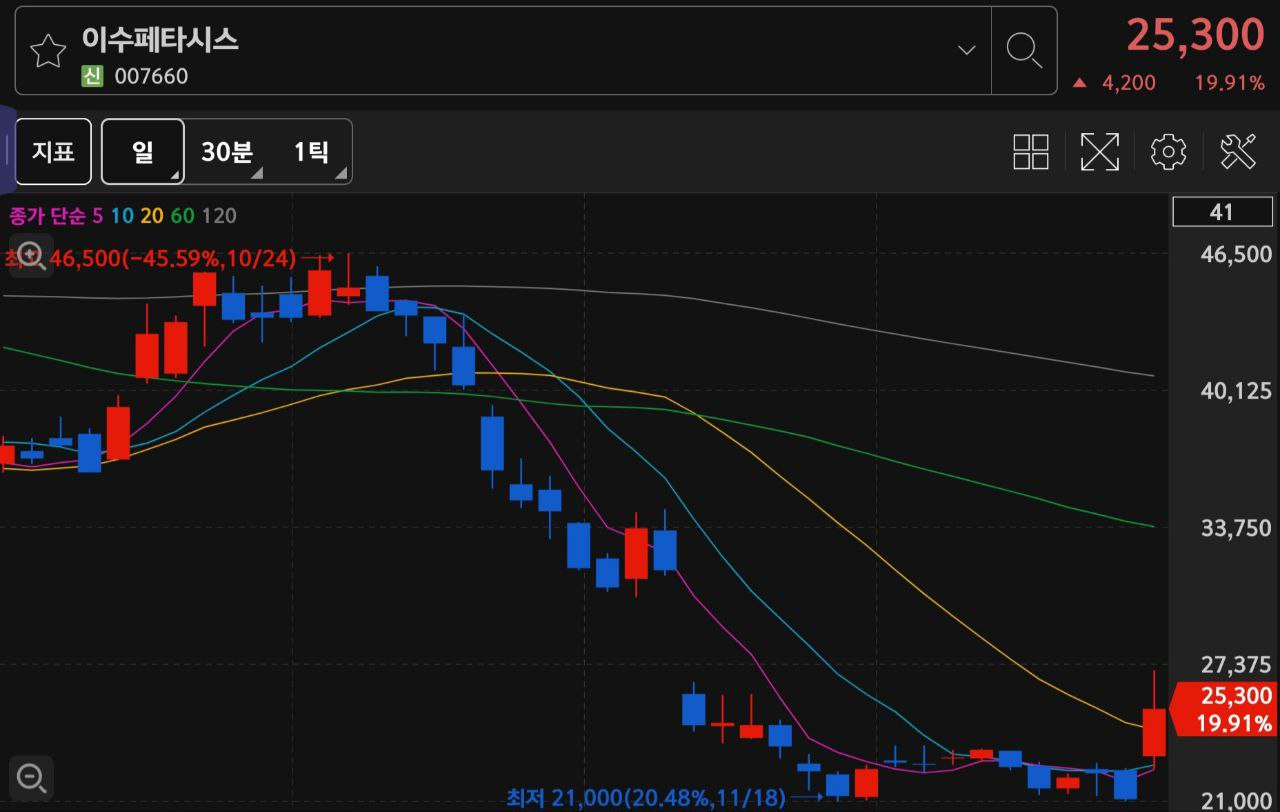This screenshot has width=1280, height=812.
Task: Click the price change value 4,200
Action: click(x=1129, y=83)
